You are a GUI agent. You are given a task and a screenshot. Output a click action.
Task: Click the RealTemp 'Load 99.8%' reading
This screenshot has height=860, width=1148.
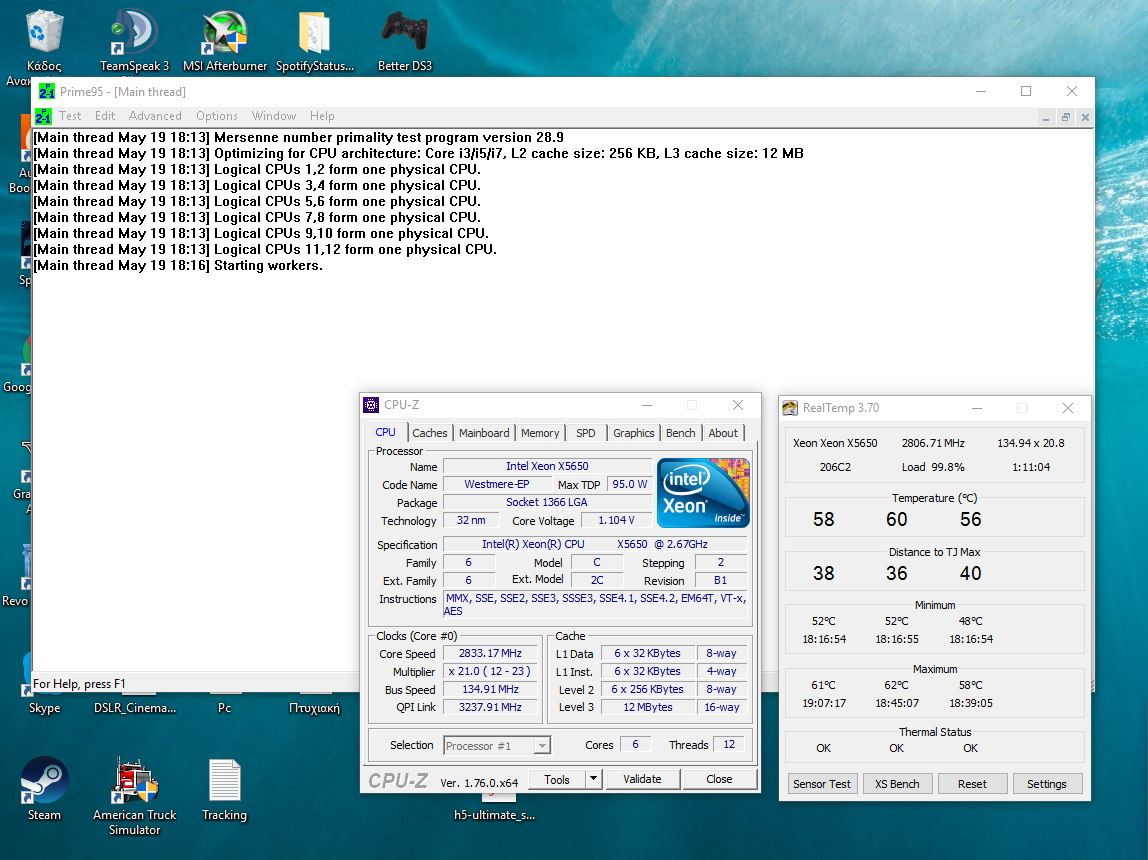point(933,467)
